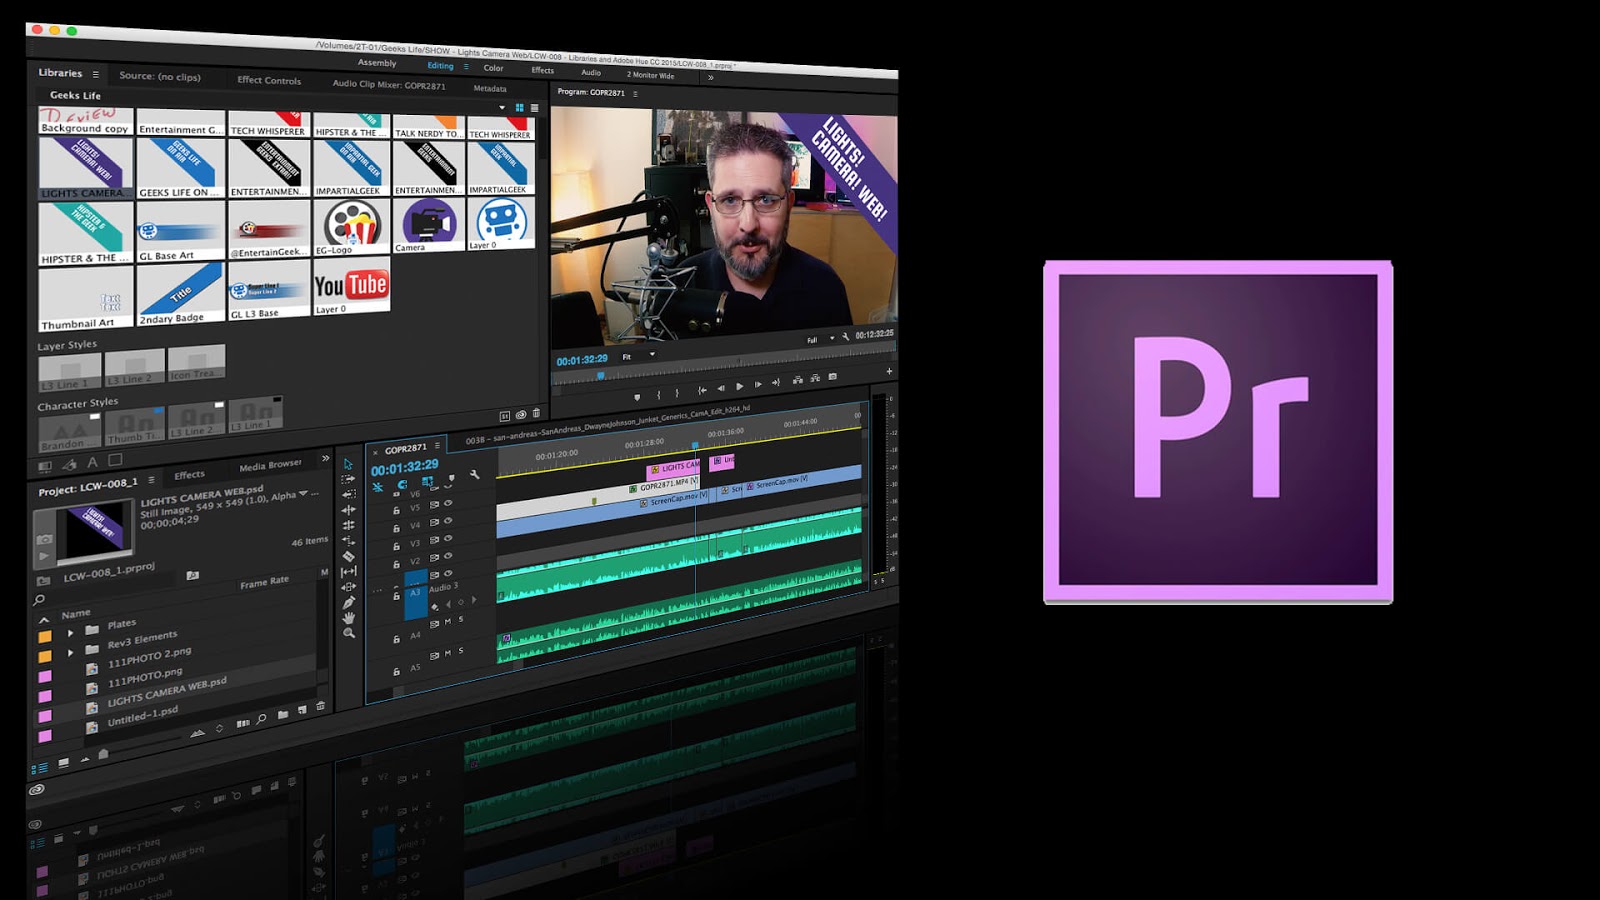The width and height of the screenshot is (1600, 900).
Task: Toggle lock on track V5
Action: pos(397,510)
